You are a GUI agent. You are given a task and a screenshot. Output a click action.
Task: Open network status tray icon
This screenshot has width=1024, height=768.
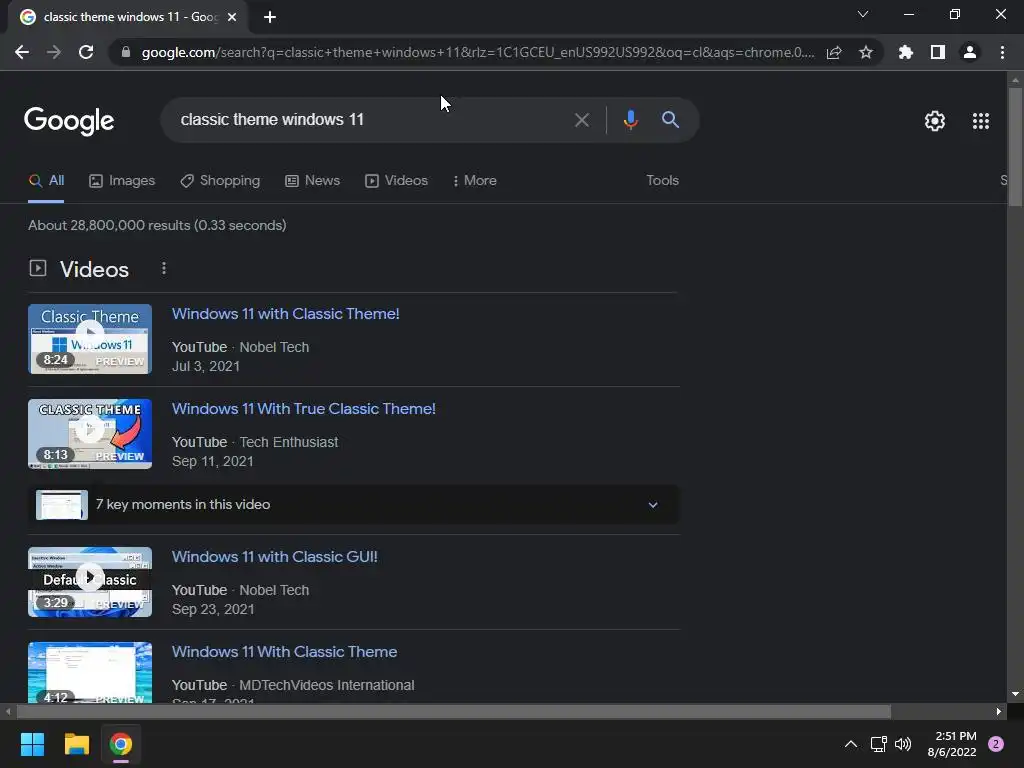click(878, 744)
